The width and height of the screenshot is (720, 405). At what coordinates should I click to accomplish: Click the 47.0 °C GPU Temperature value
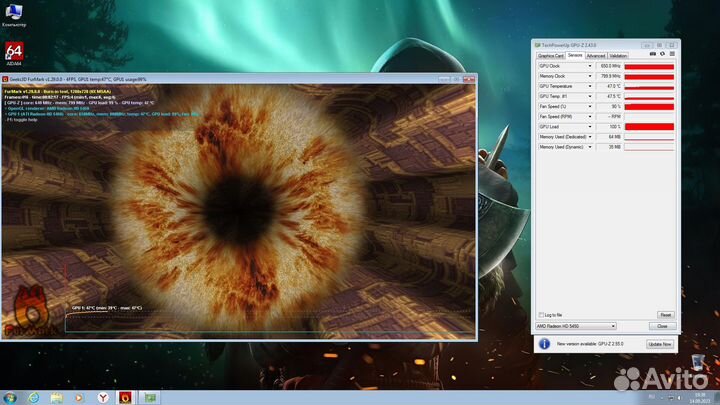click(613, 86)
